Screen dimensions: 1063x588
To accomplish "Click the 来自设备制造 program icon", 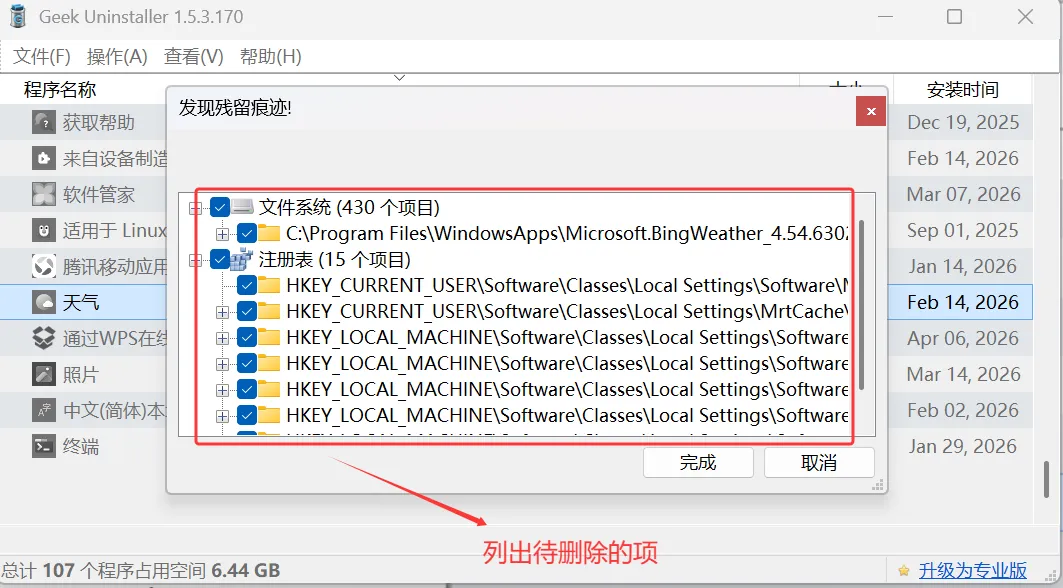I will tap(44, 158).
